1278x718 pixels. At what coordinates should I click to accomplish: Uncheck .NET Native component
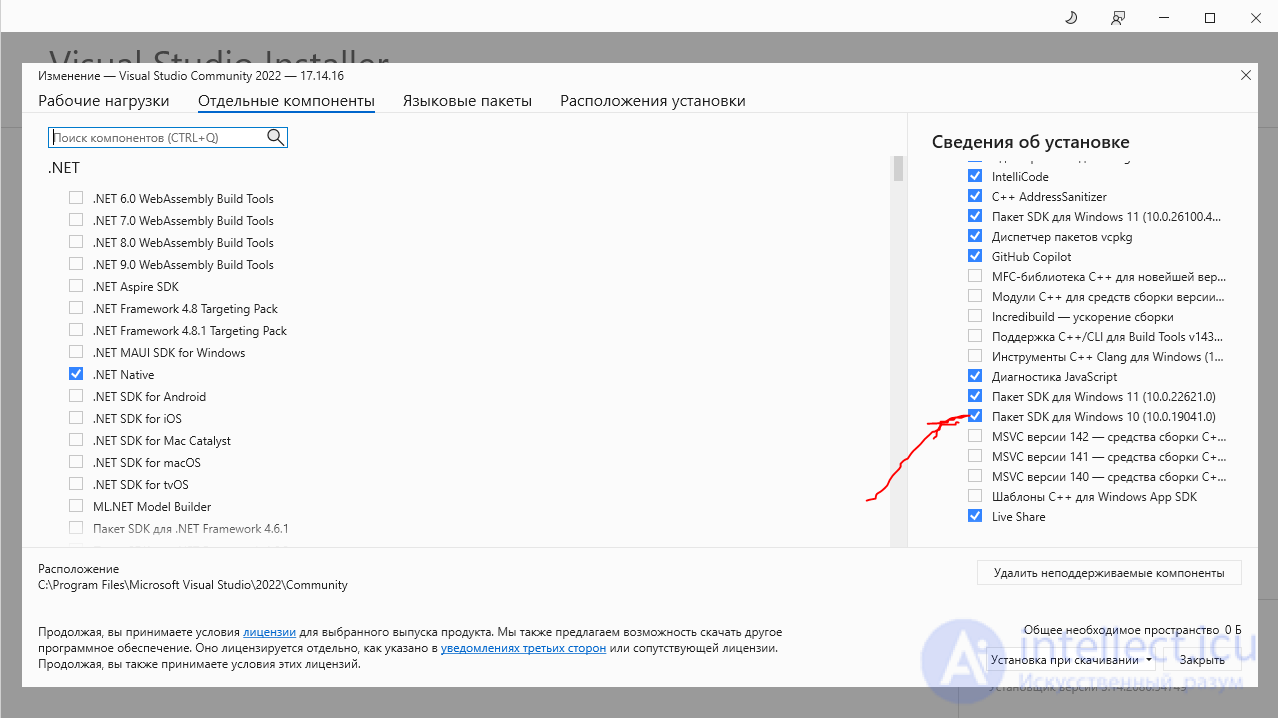pyautogui.click(x=76, y=374)
